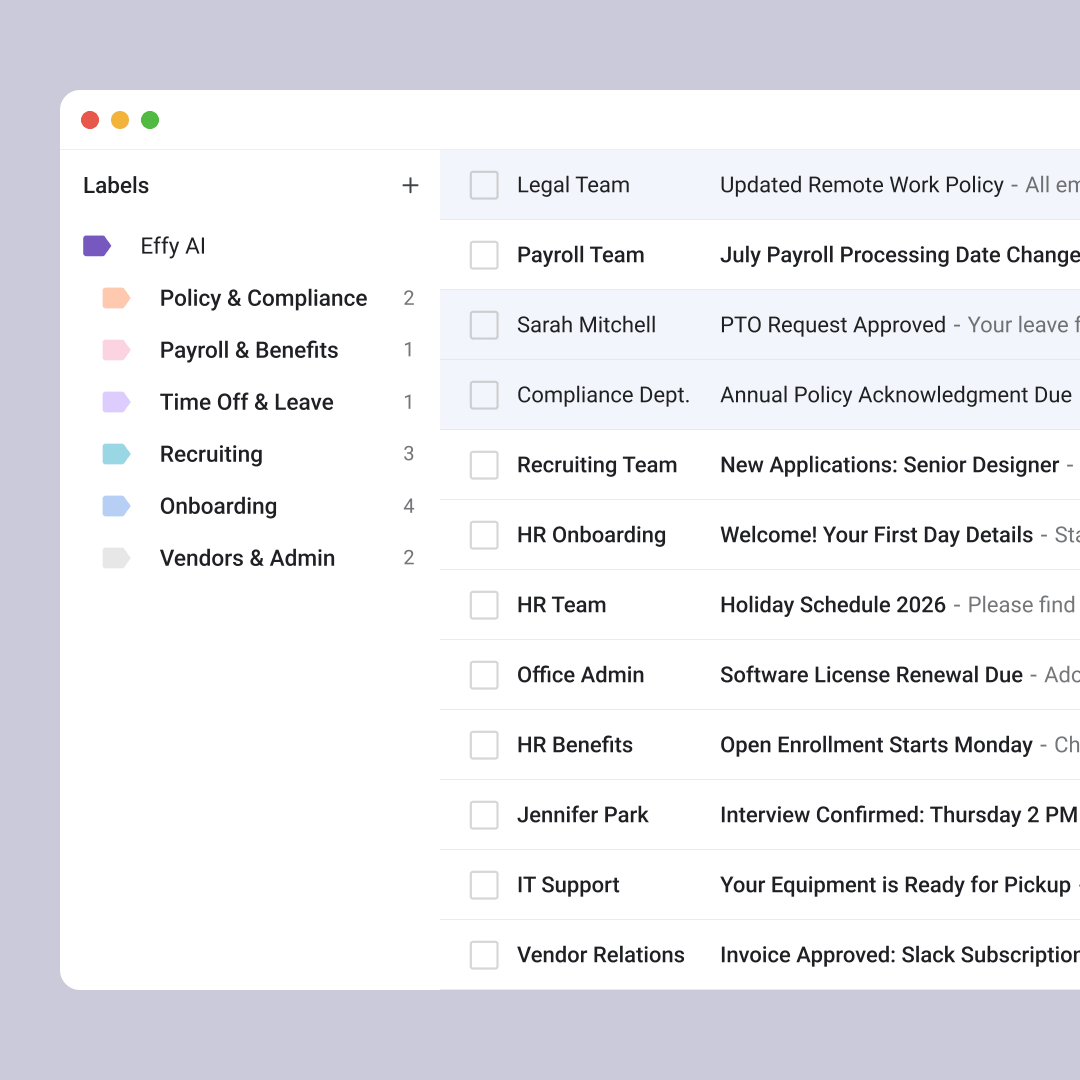Click sender name Payroll Team
Image resolution: width=1080 pixels, height=1080 pixels.
click(581, 255)
